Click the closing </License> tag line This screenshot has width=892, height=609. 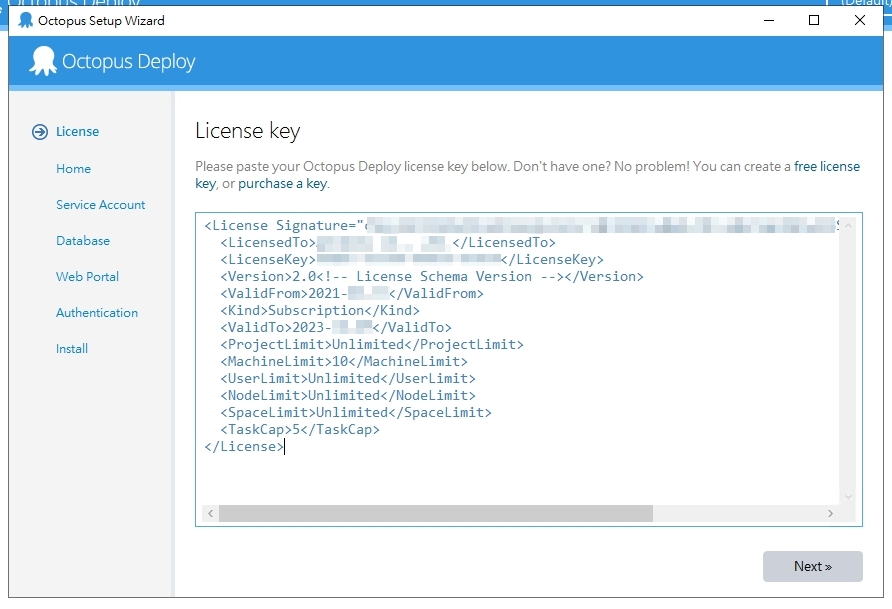[x=244, y=446]
